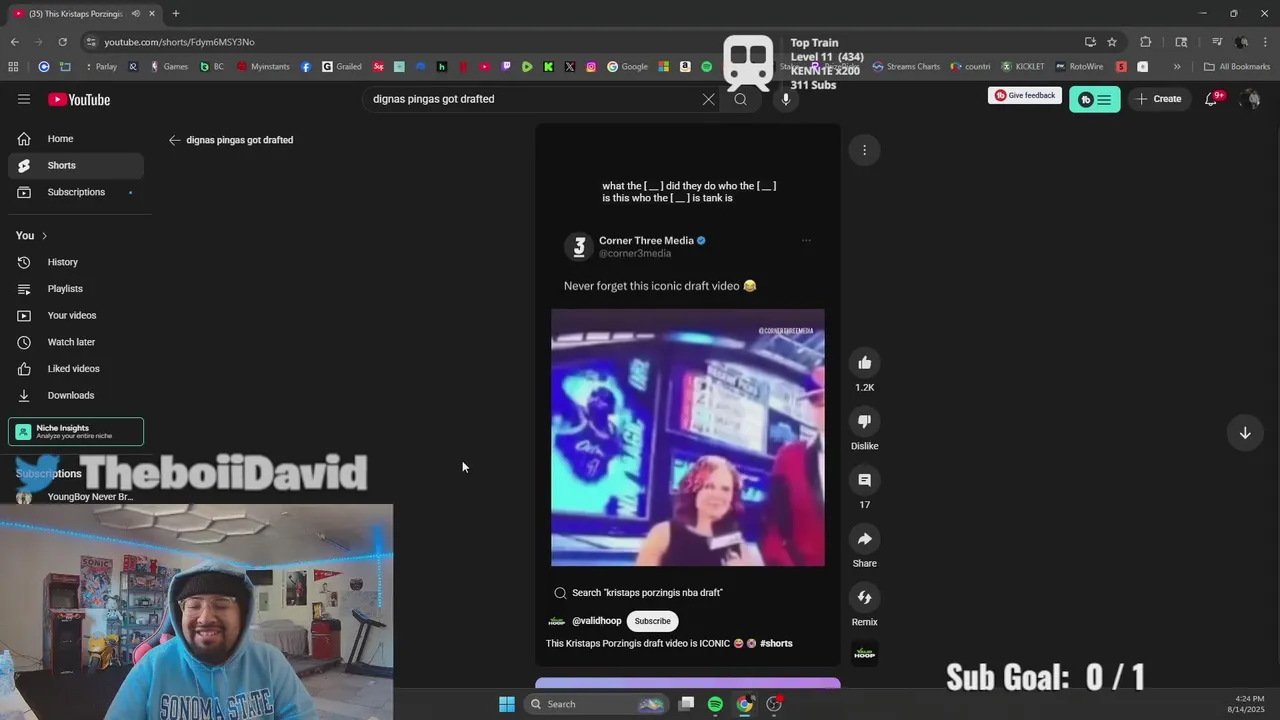Screen dimensions: 1280x720
Task: Click the #shorts hashtag
Action: point(776,643)
